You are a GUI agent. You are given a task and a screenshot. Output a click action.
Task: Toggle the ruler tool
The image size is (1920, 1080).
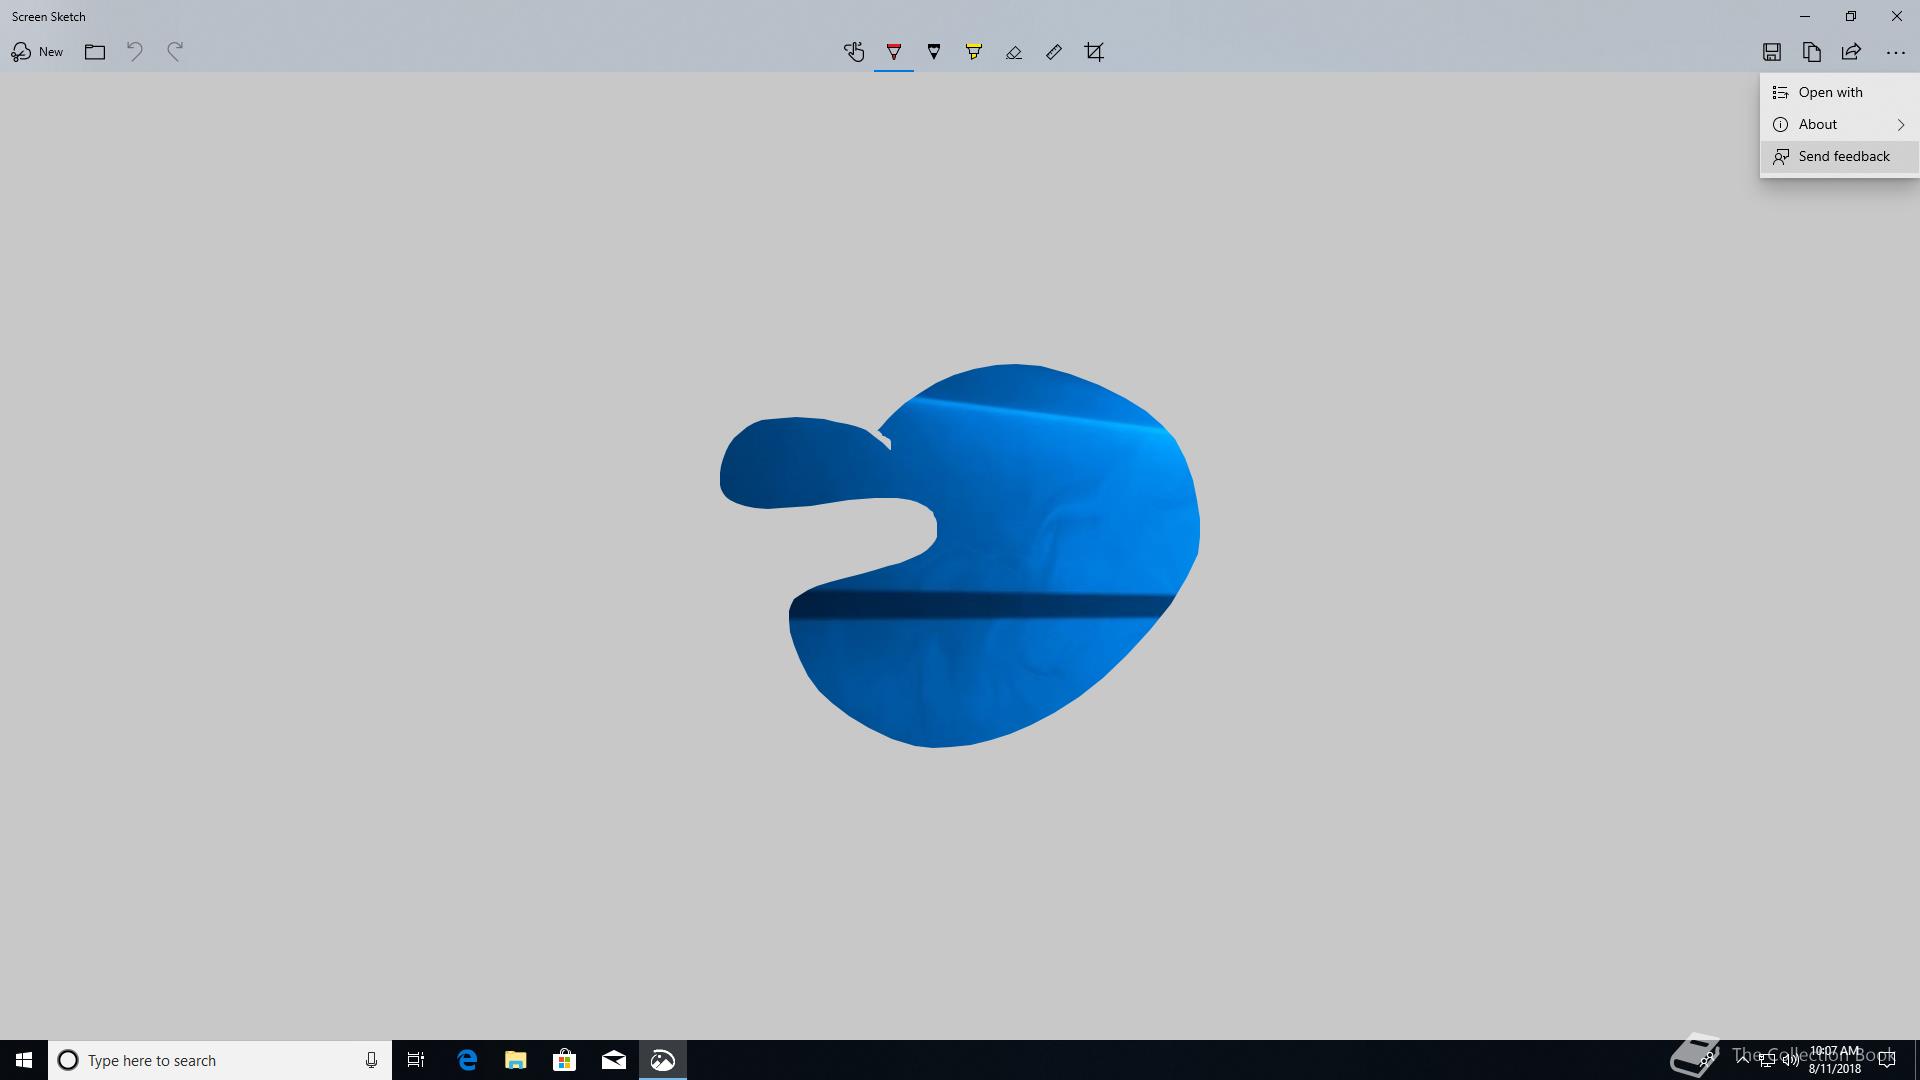pos(1054,52)
